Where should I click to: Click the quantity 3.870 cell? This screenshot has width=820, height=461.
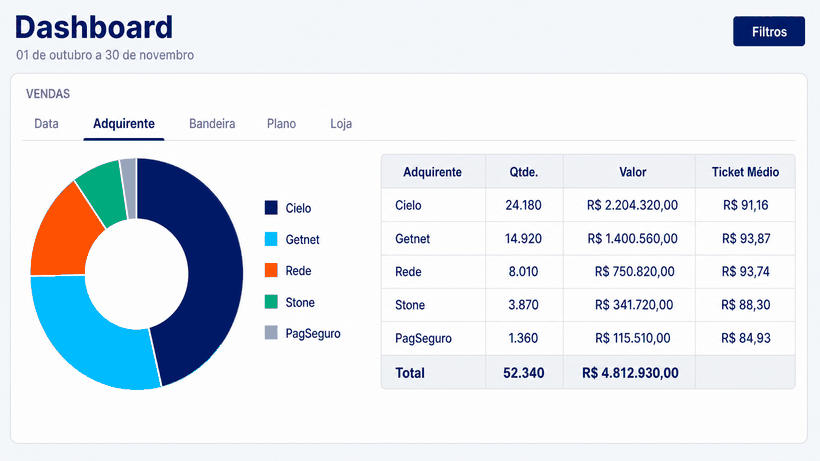[523, 305]
